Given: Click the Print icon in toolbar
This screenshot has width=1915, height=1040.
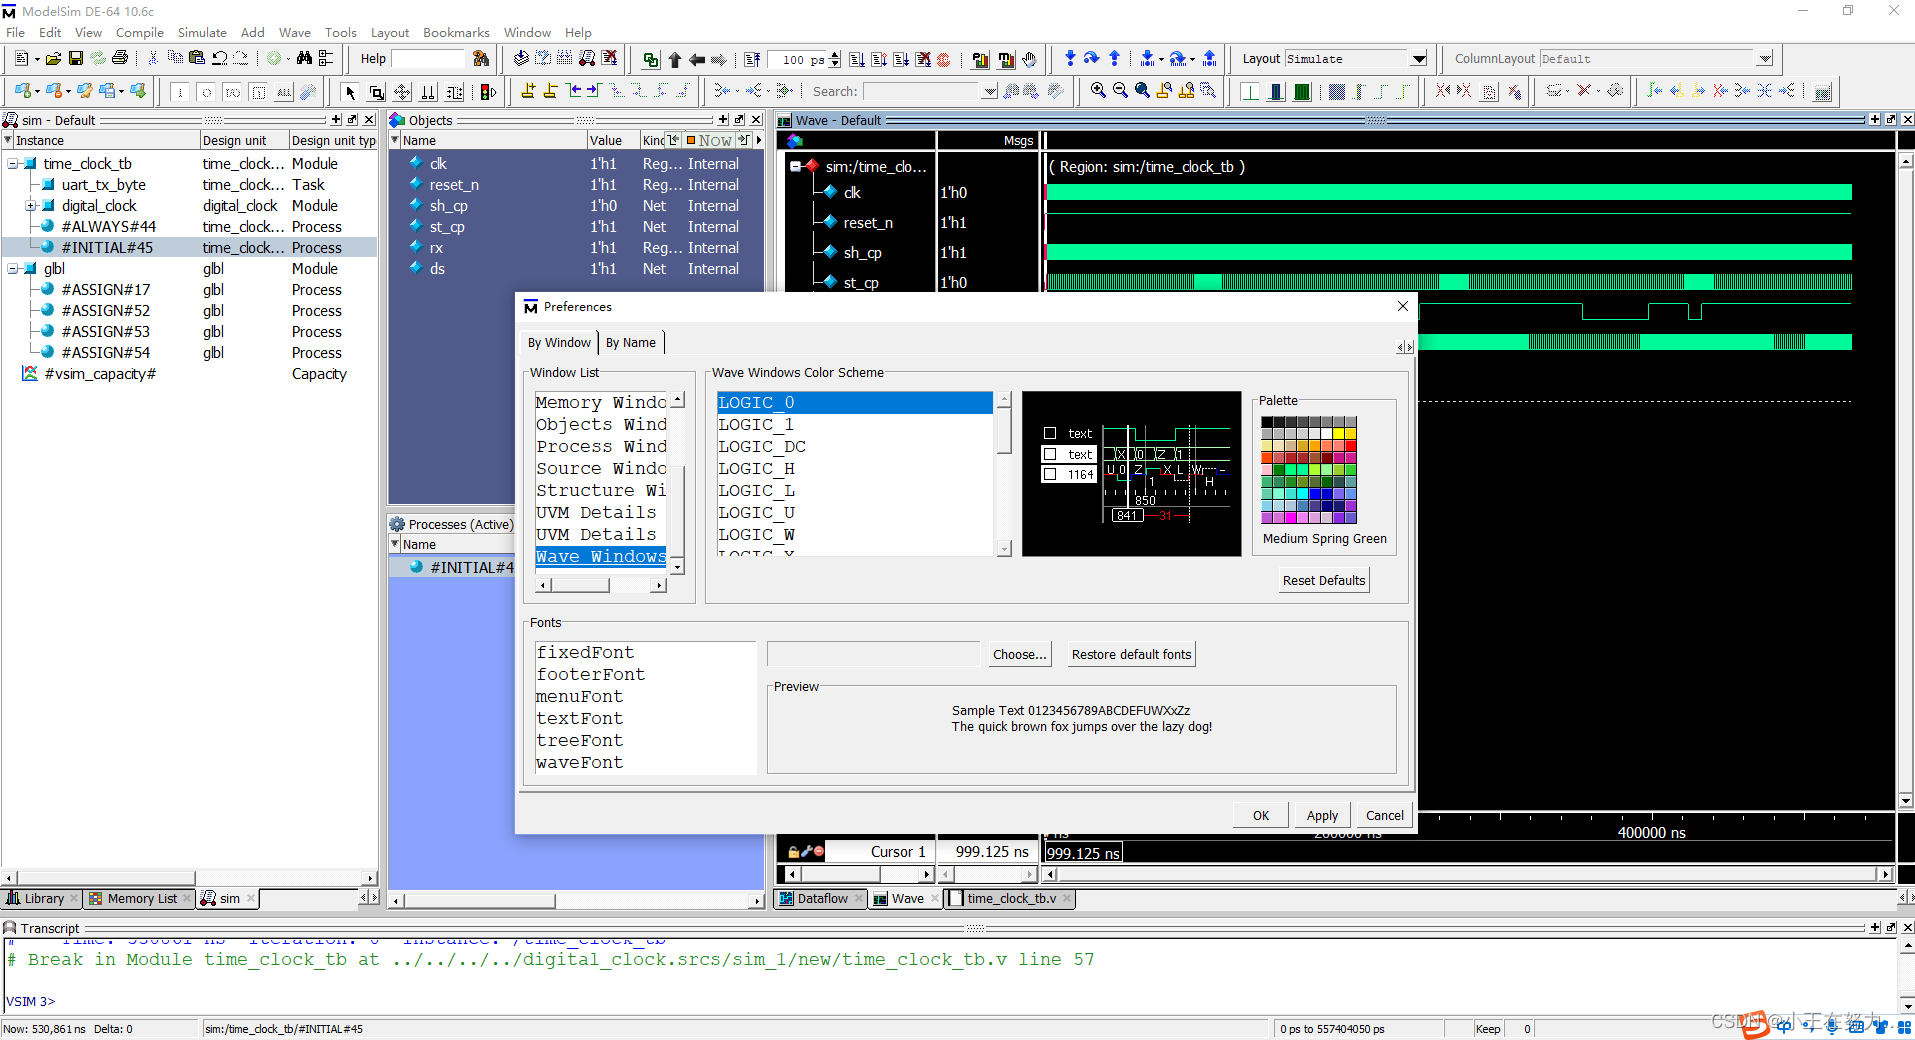Looking at the screenshot, I should (x=119, y=58).
